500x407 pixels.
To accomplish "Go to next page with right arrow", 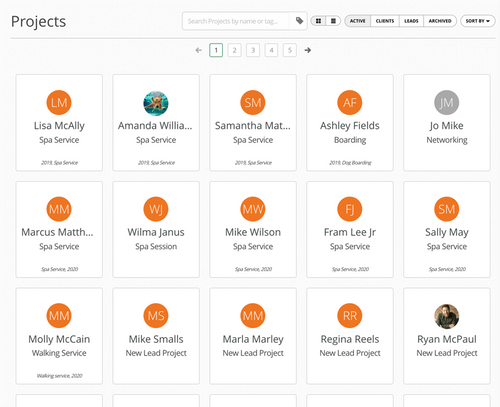I will click(x=308, y=50).
